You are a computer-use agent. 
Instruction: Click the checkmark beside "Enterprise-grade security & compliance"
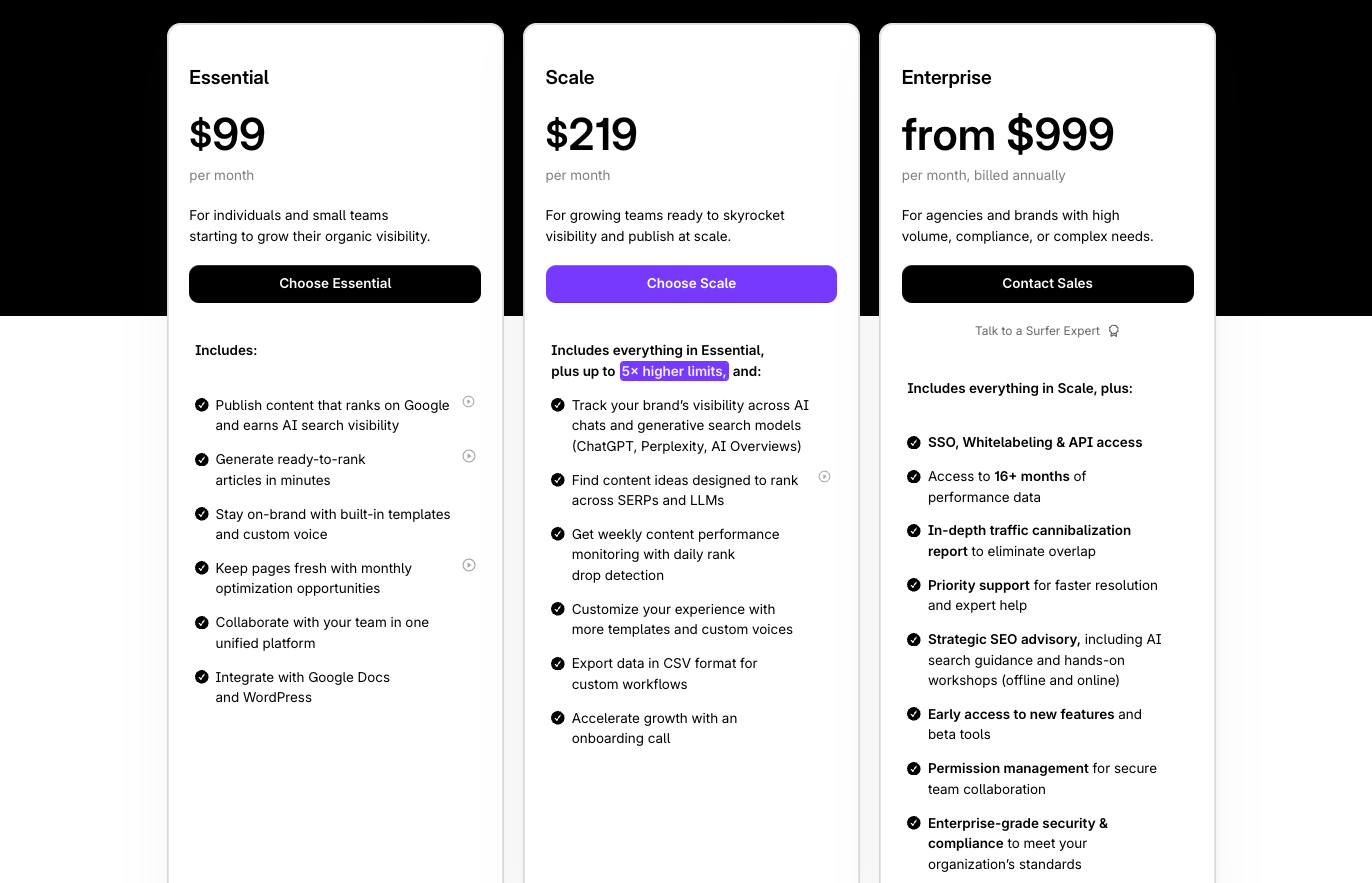click(913, 822)
